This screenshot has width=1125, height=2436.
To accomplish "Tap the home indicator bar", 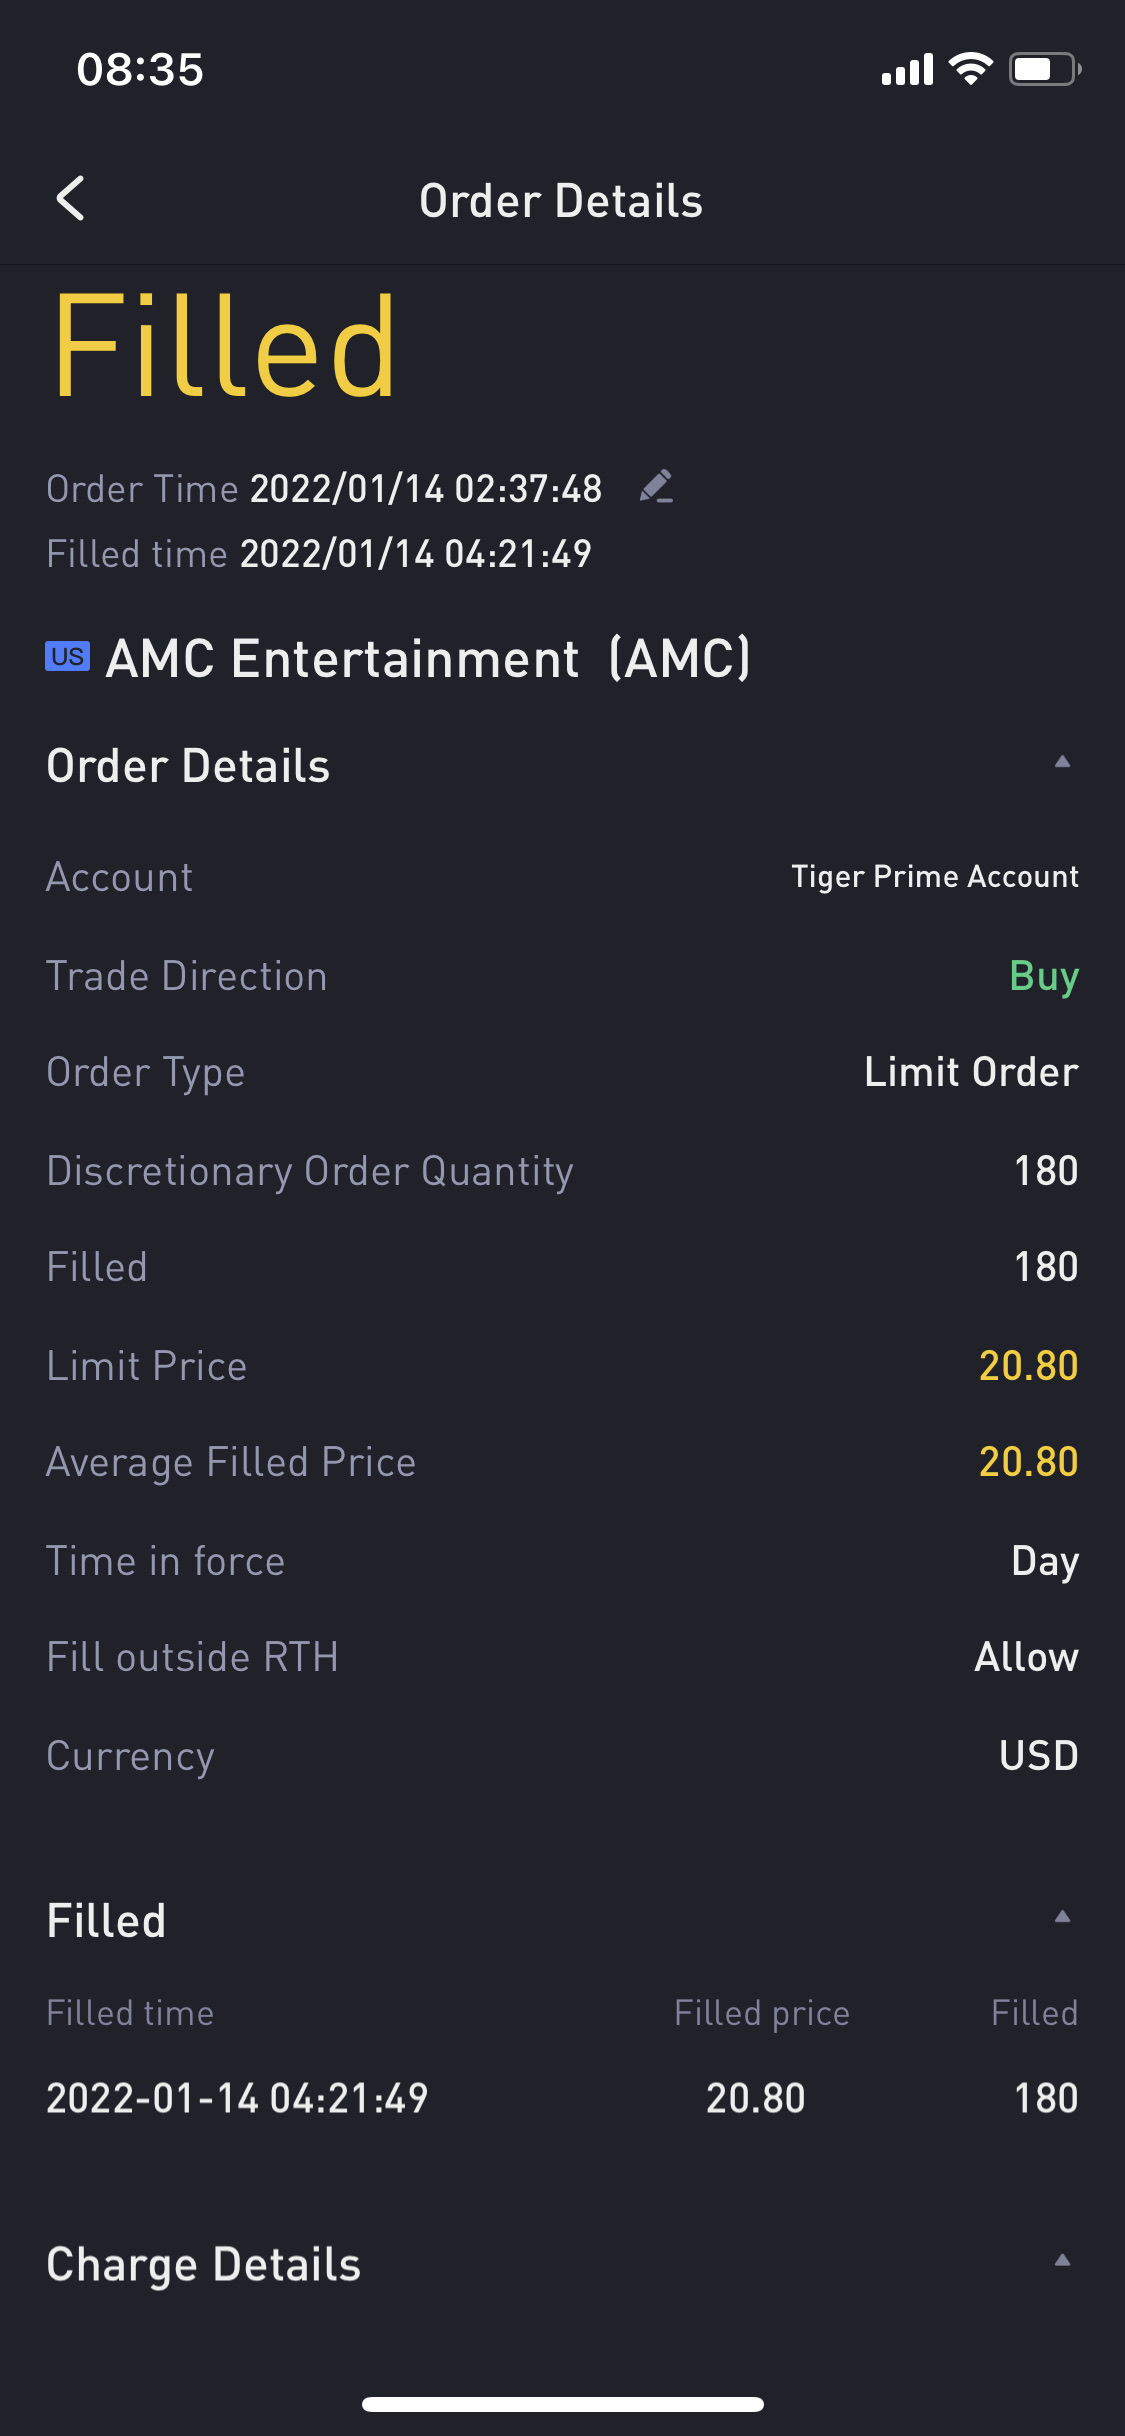I will coord(562,2404).
